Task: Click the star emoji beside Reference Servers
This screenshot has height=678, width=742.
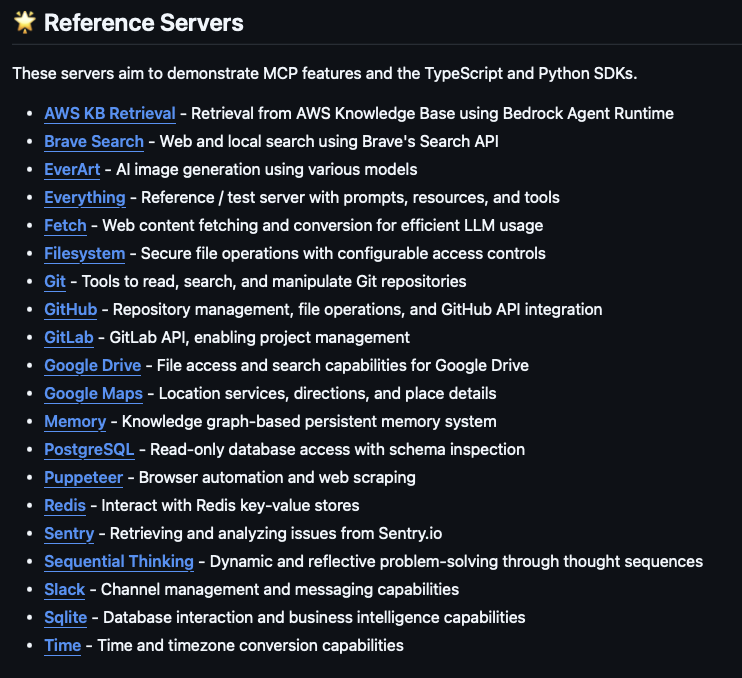Action: [25, 22]
